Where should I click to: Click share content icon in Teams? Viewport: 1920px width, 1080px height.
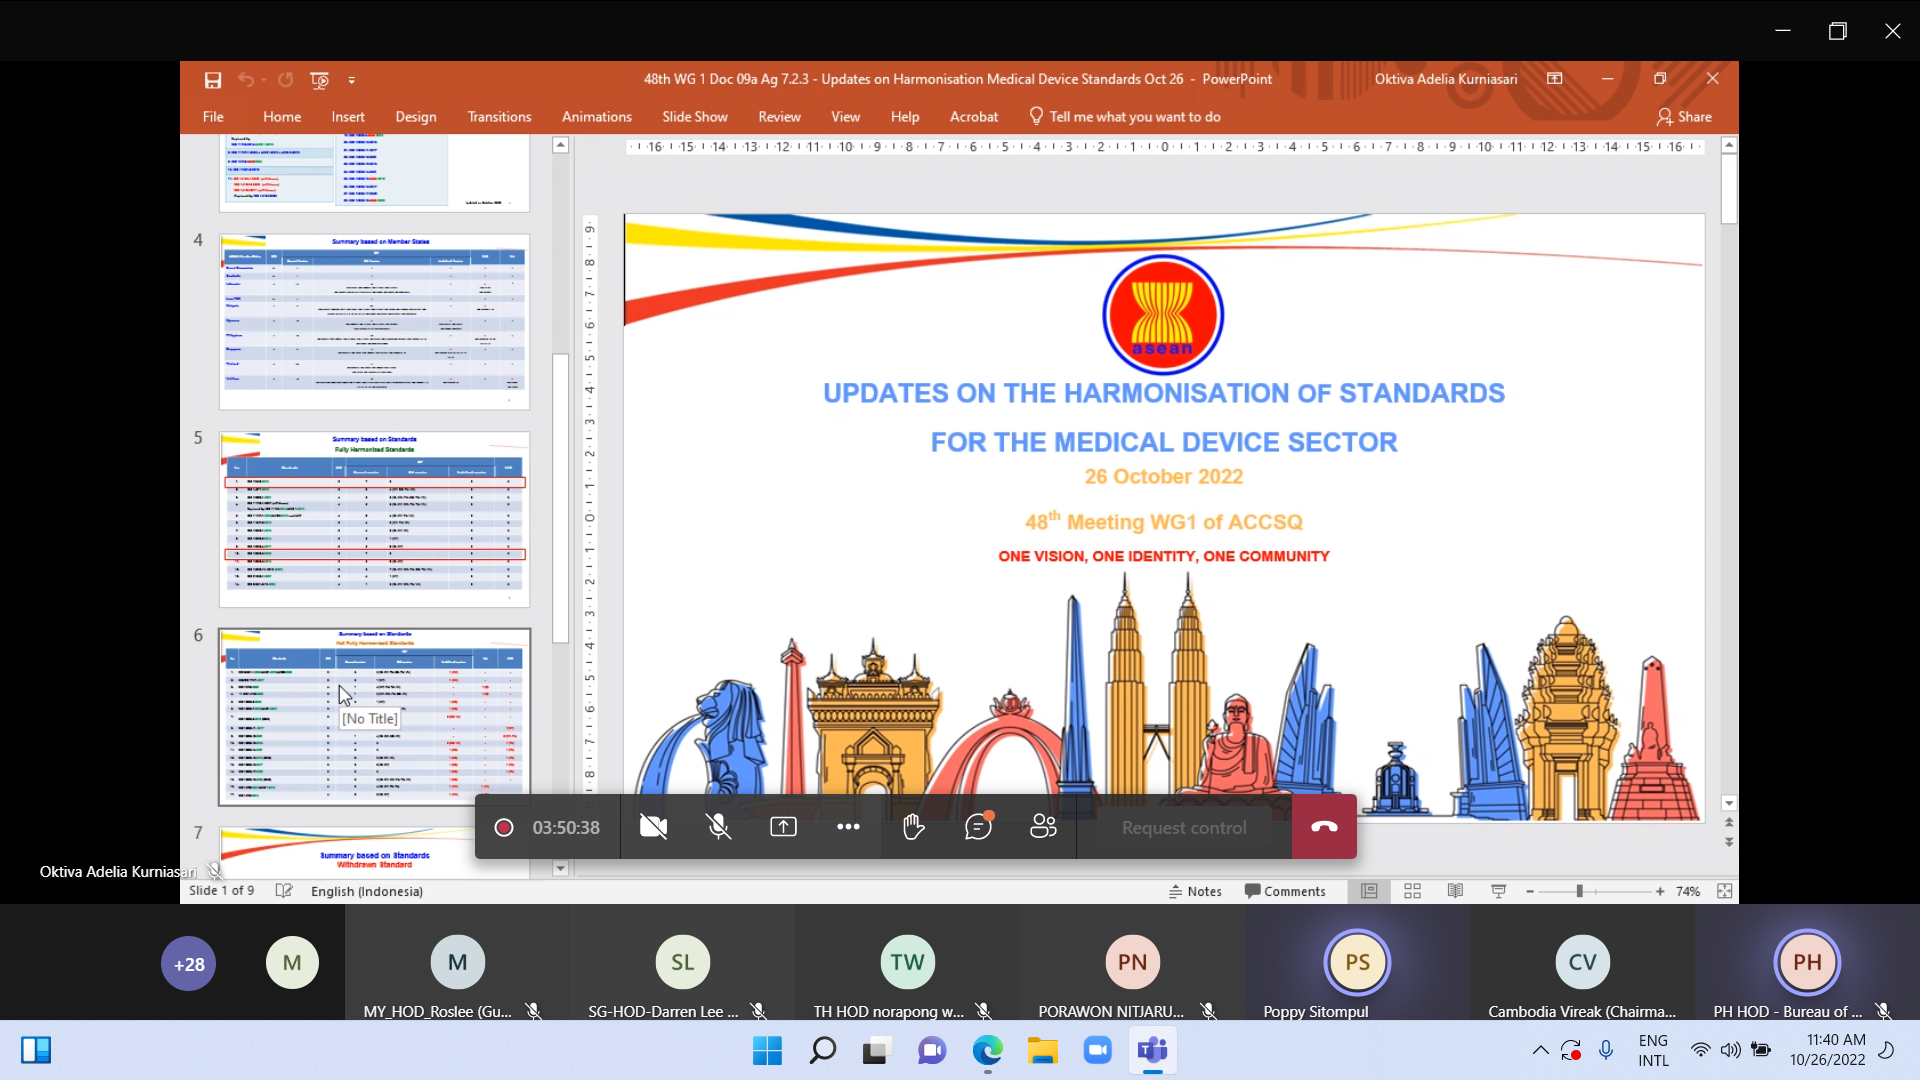pos(783,827)
